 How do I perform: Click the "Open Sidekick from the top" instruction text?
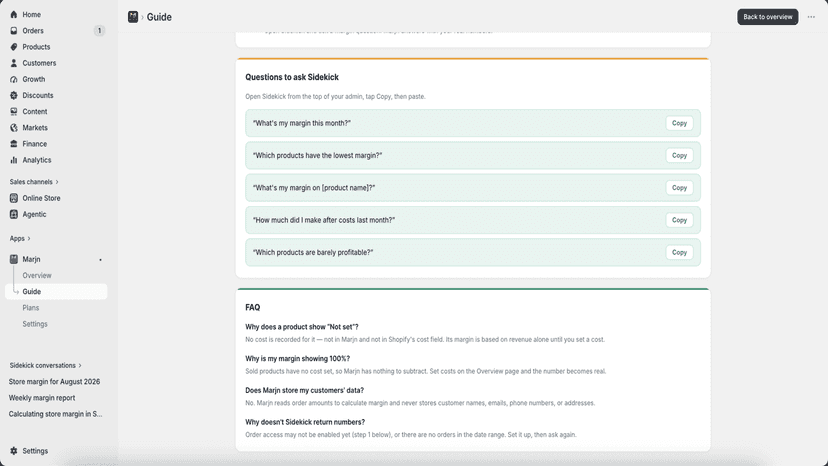coord(335,97)
